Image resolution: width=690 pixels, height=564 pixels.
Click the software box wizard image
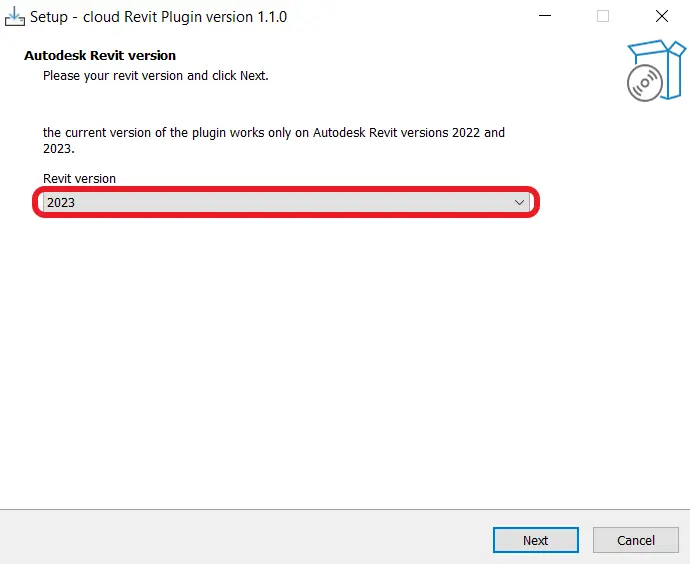click(x=656, y=70)
